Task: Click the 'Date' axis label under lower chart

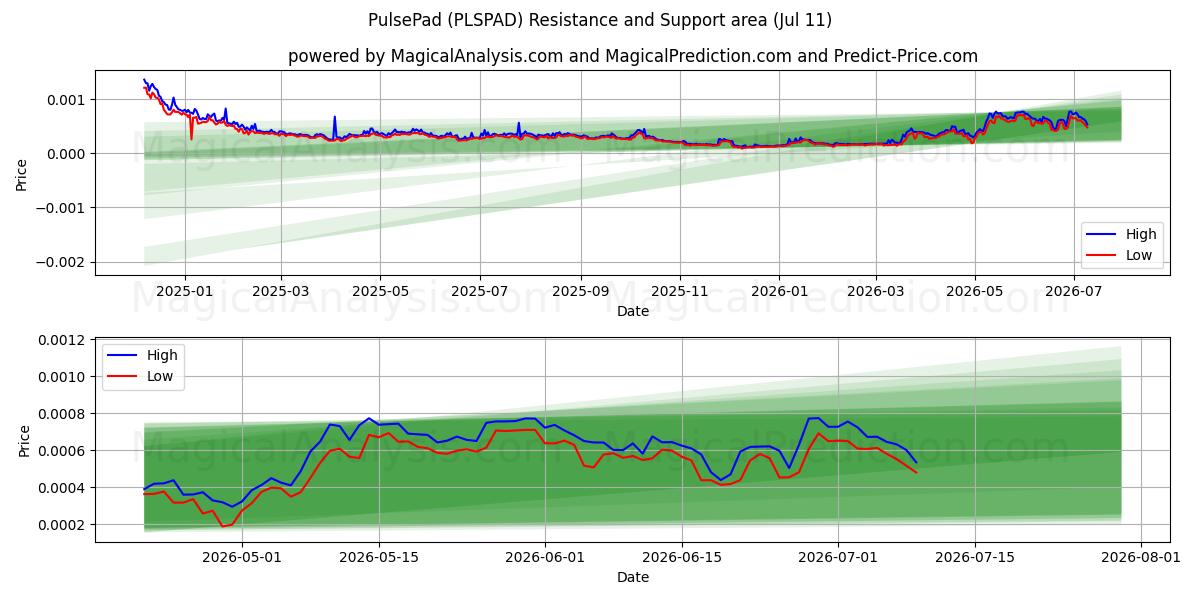Action: pyautogui.click(x=633, y=577)
